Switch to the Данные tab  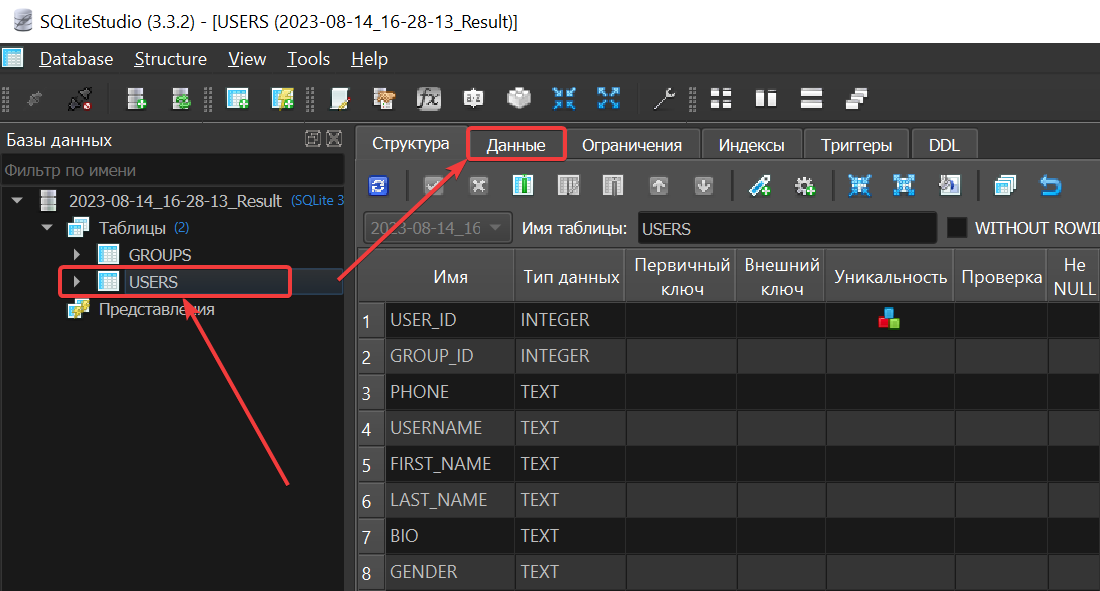(x=516, y=145)
